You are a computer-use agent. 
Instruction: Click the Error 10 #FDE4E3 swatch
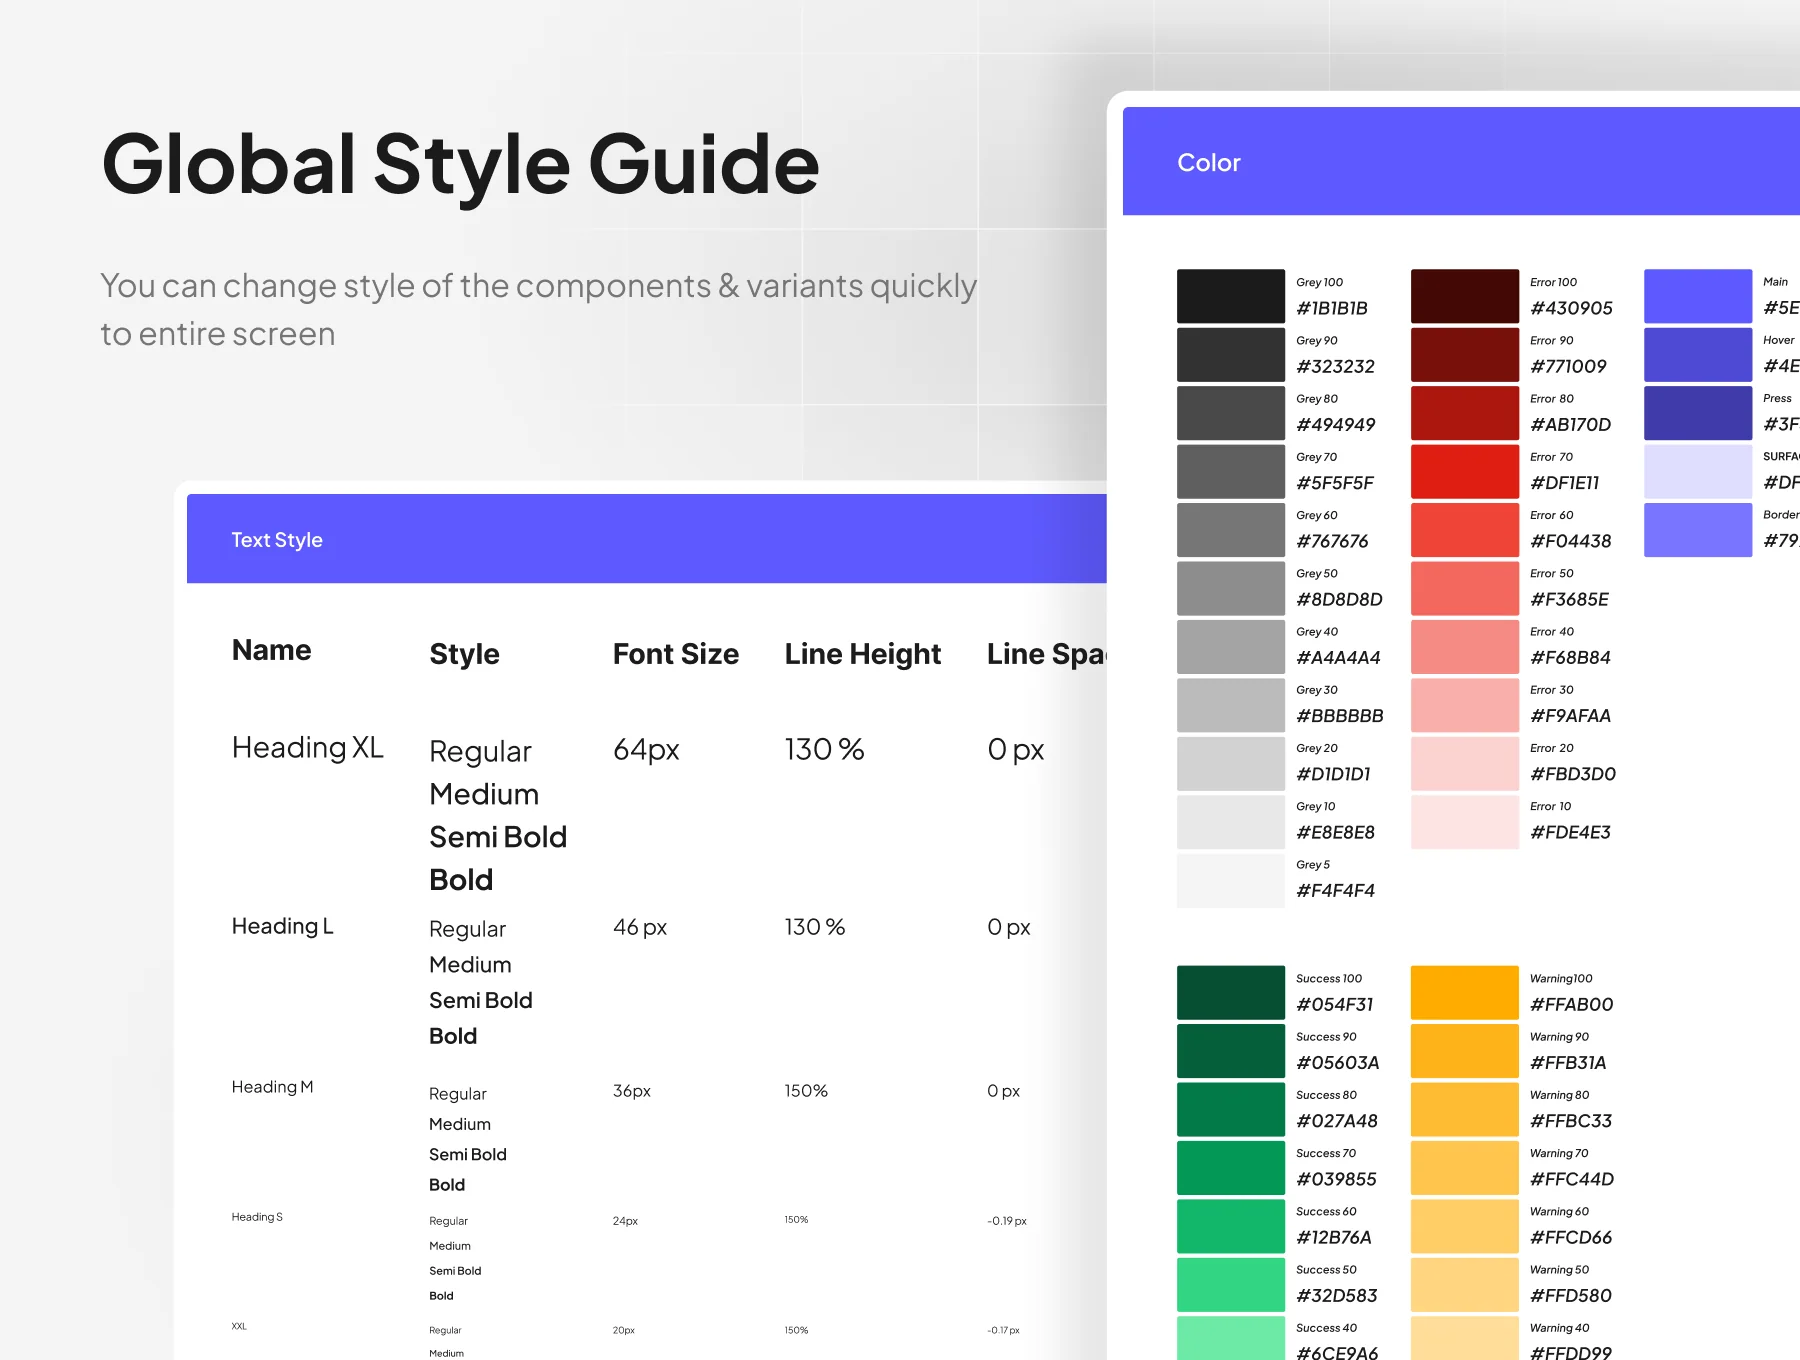pos(1464,820)
